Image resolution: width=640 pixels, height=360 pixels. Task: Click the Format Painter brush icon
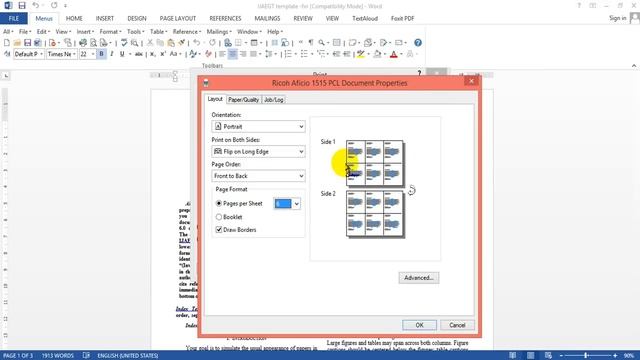coord(182,42)
